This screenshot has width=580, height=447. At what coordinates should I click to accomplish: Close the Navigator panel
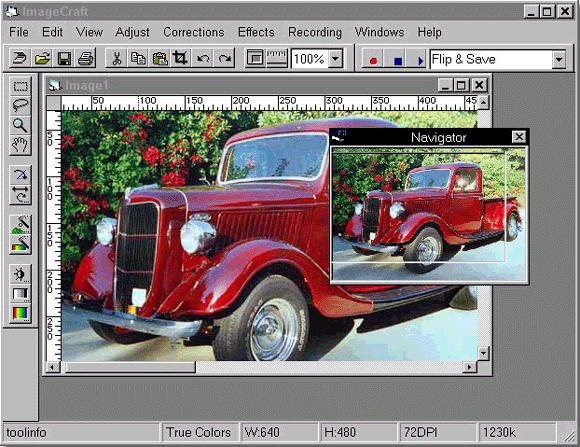tap(519, 137)
